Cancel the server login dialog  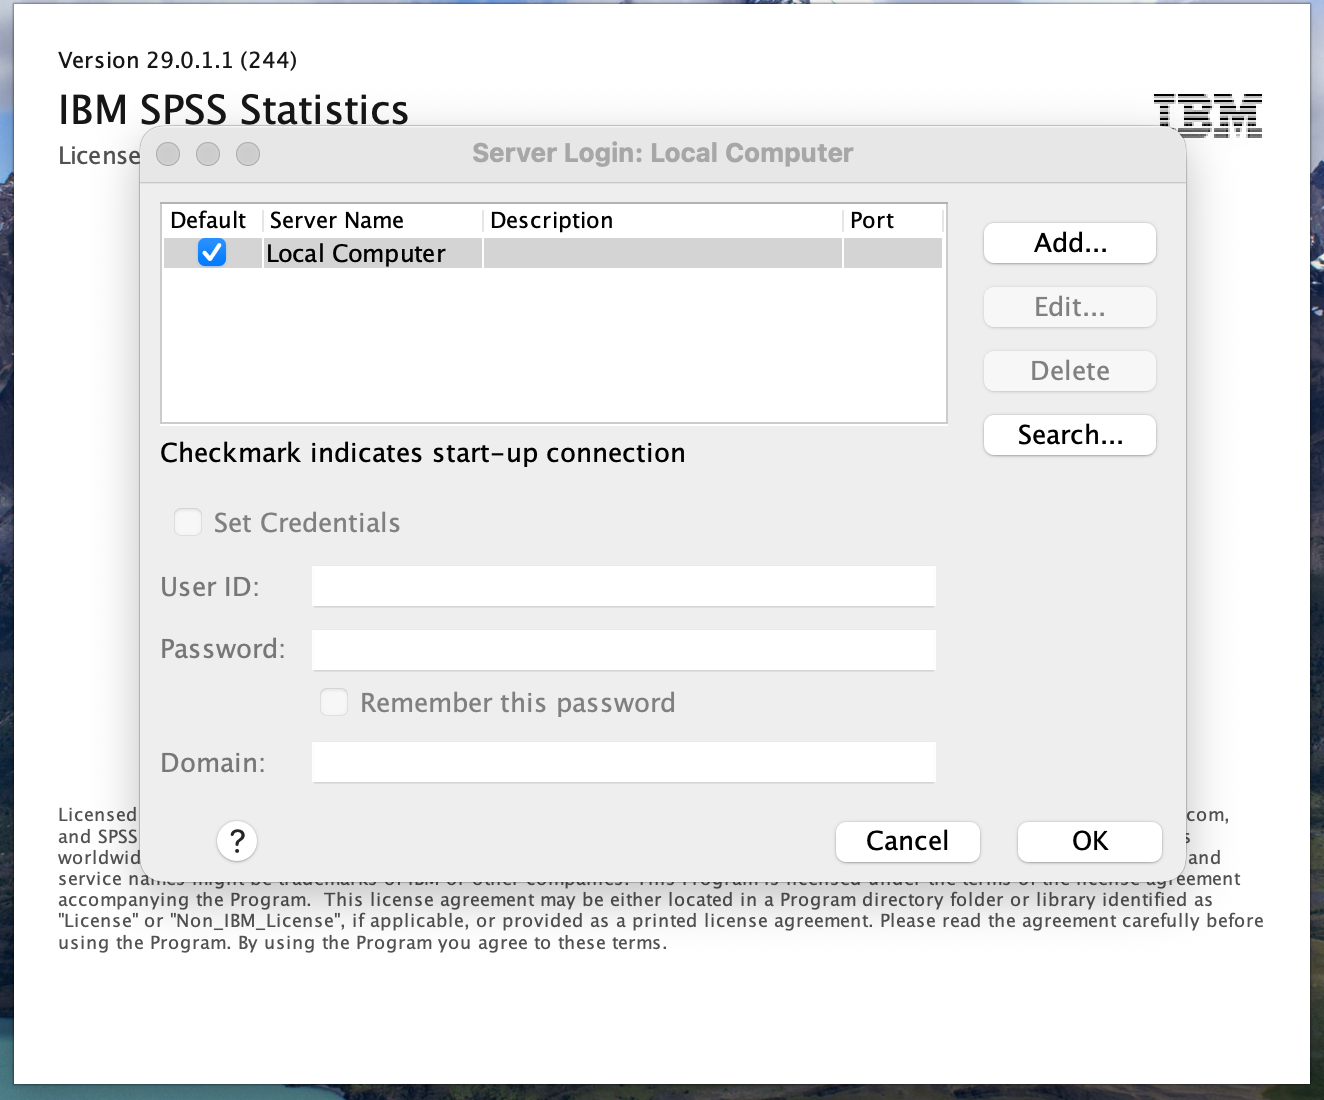[907, 841]
